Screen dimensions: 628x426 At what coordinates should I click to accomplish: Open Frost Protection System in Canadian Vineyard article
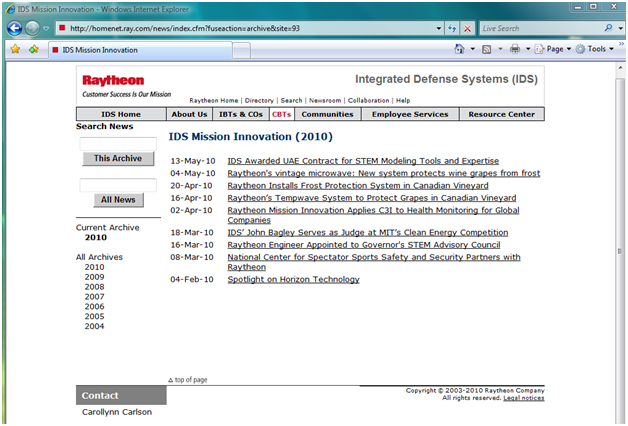click(358, 186)
